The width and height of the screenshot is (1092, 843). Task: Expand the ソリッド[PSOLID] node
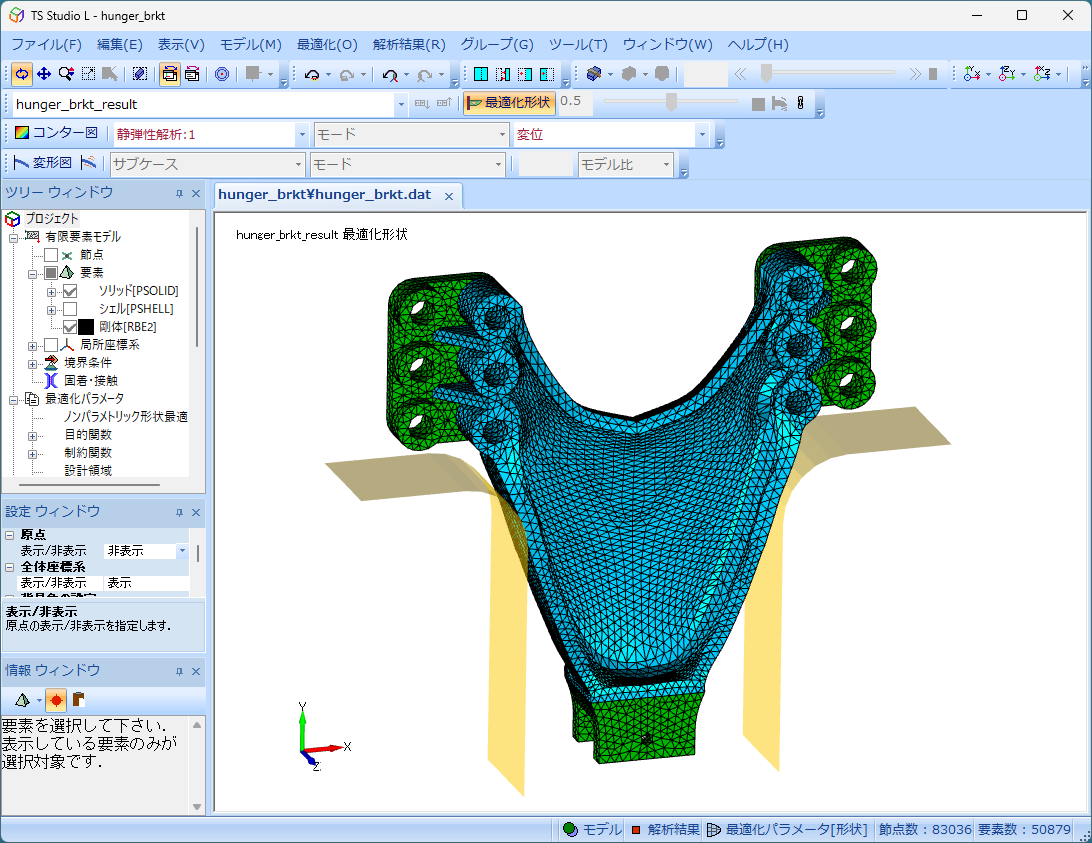(x=51, y=291)
